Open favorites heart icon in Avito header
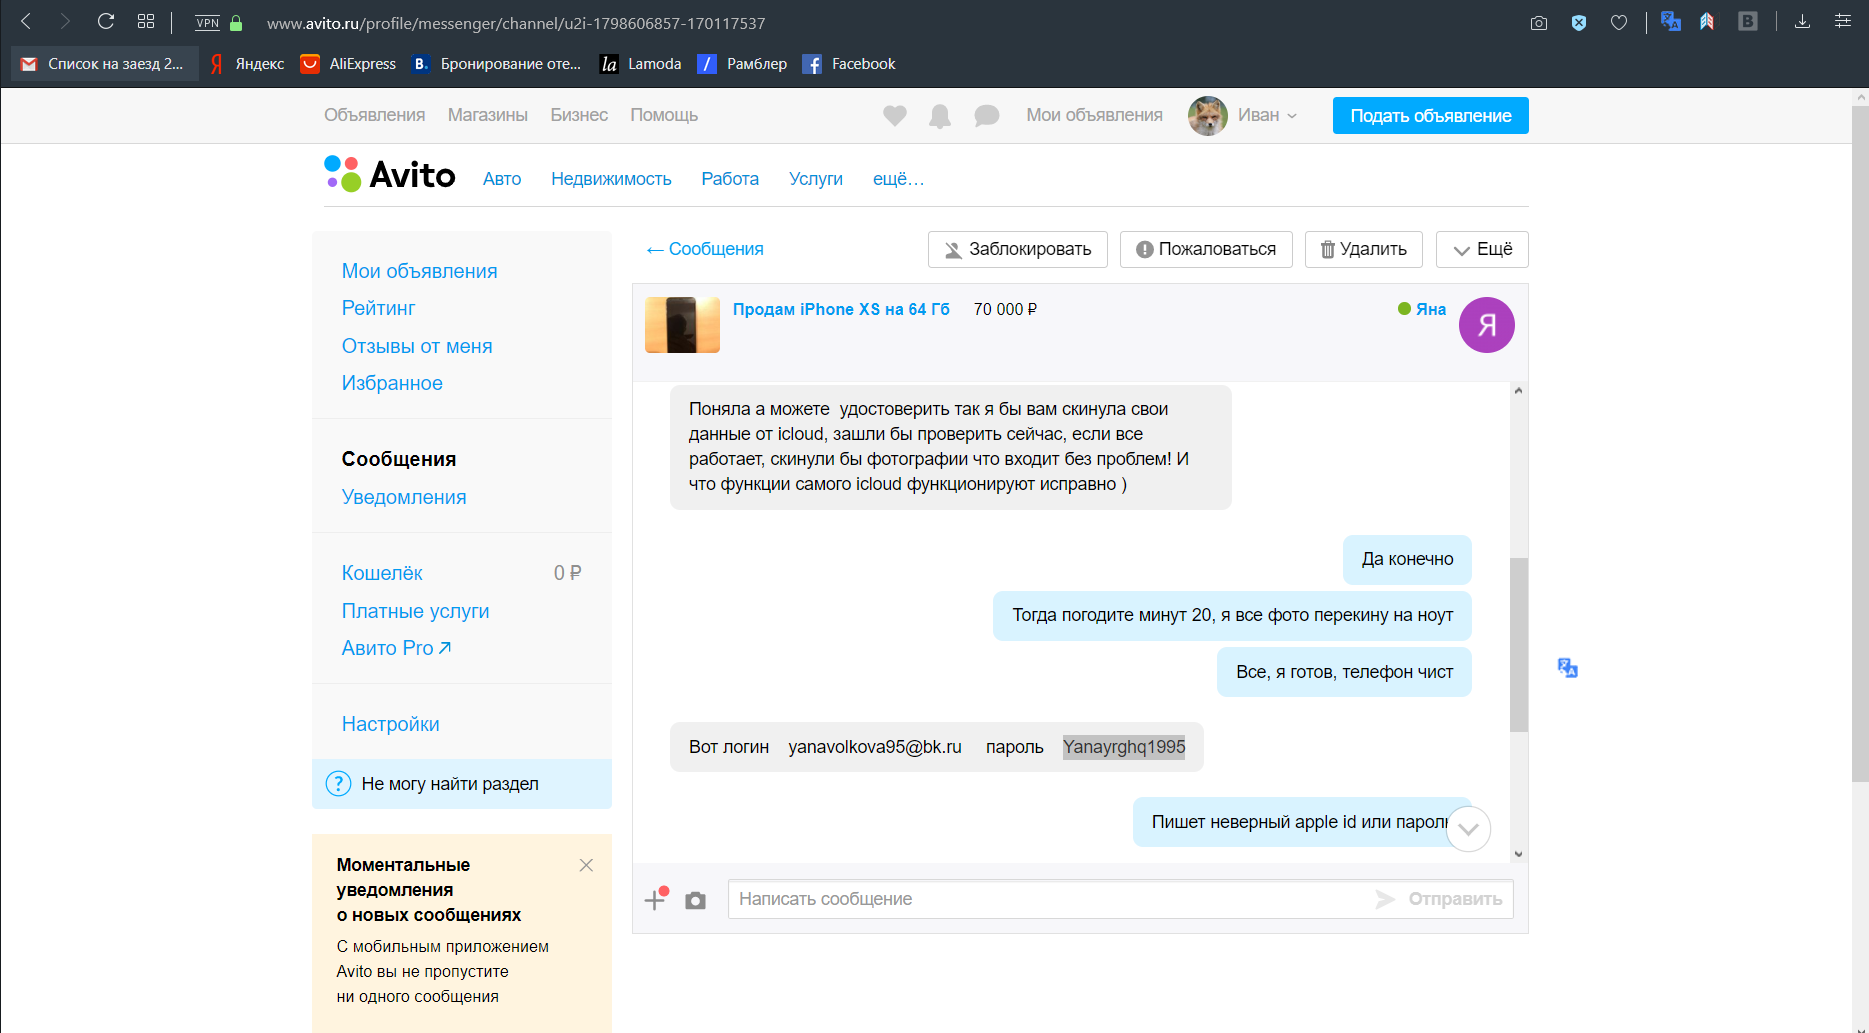 (895, 116)
